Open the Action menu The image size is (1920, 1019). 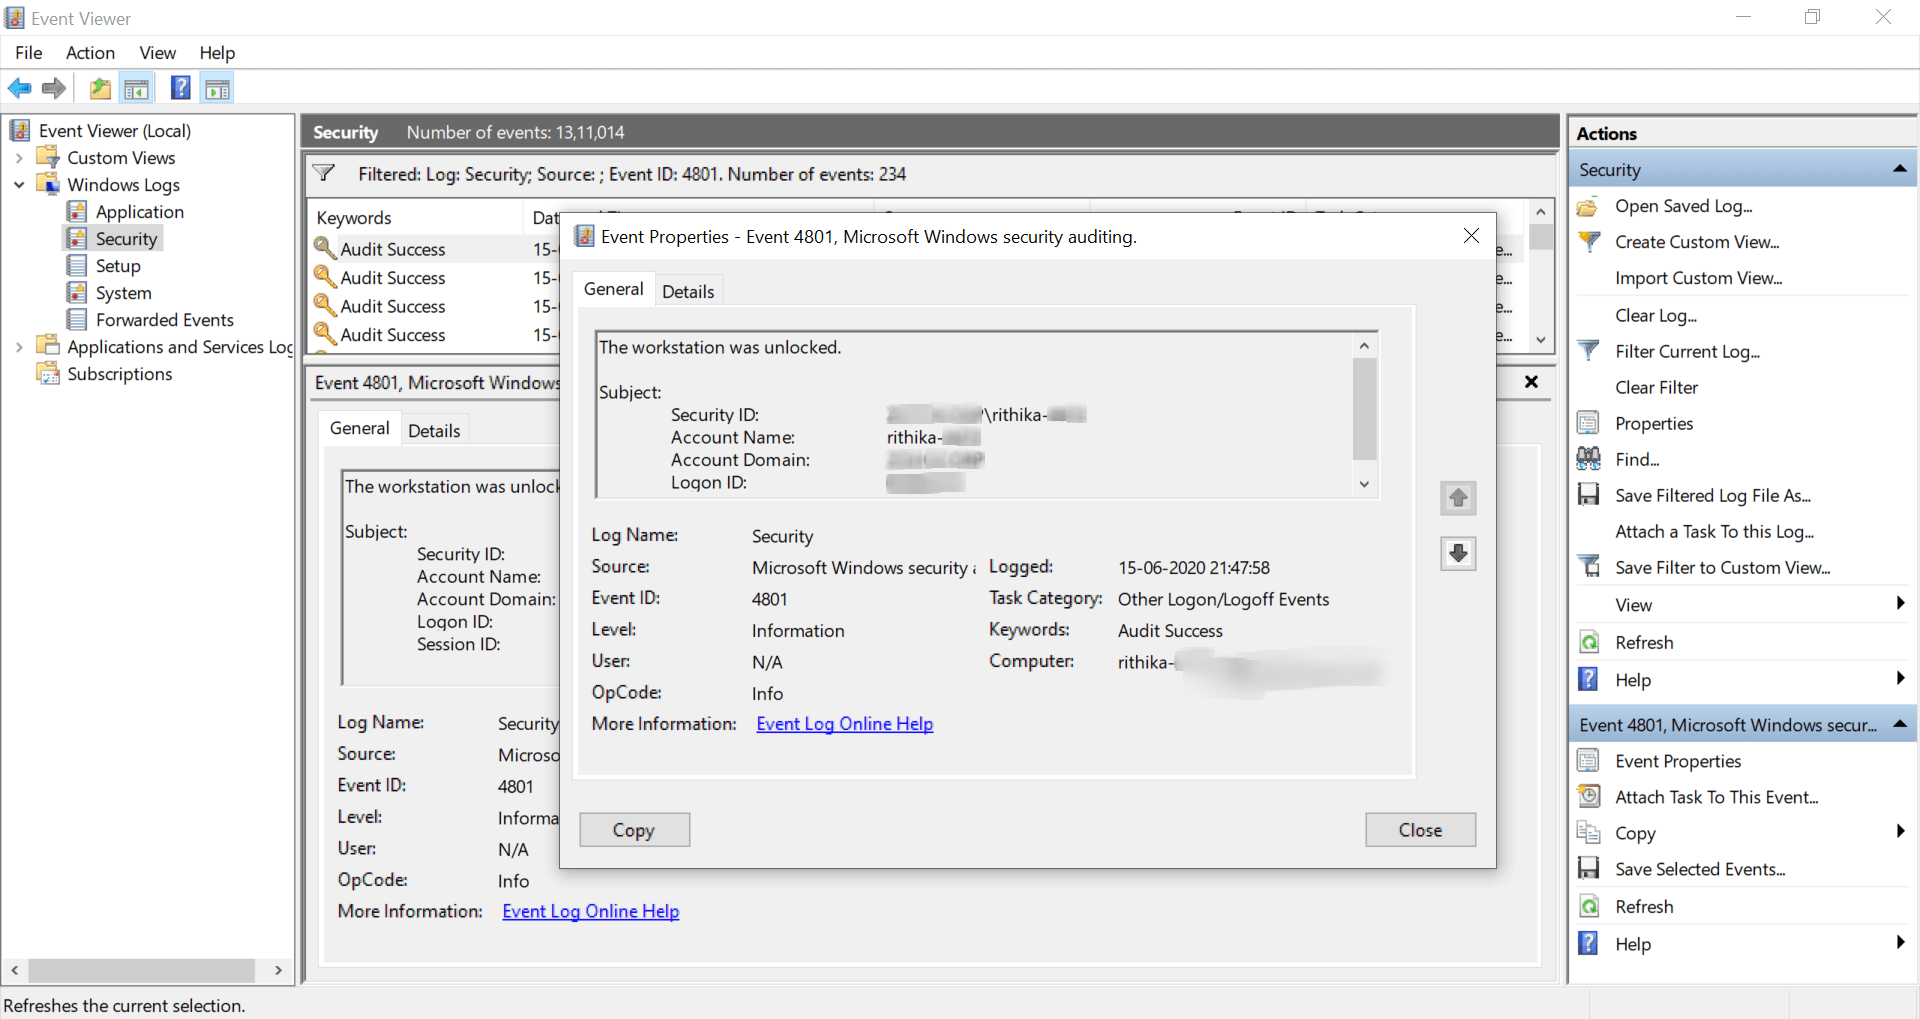[90, 53]
